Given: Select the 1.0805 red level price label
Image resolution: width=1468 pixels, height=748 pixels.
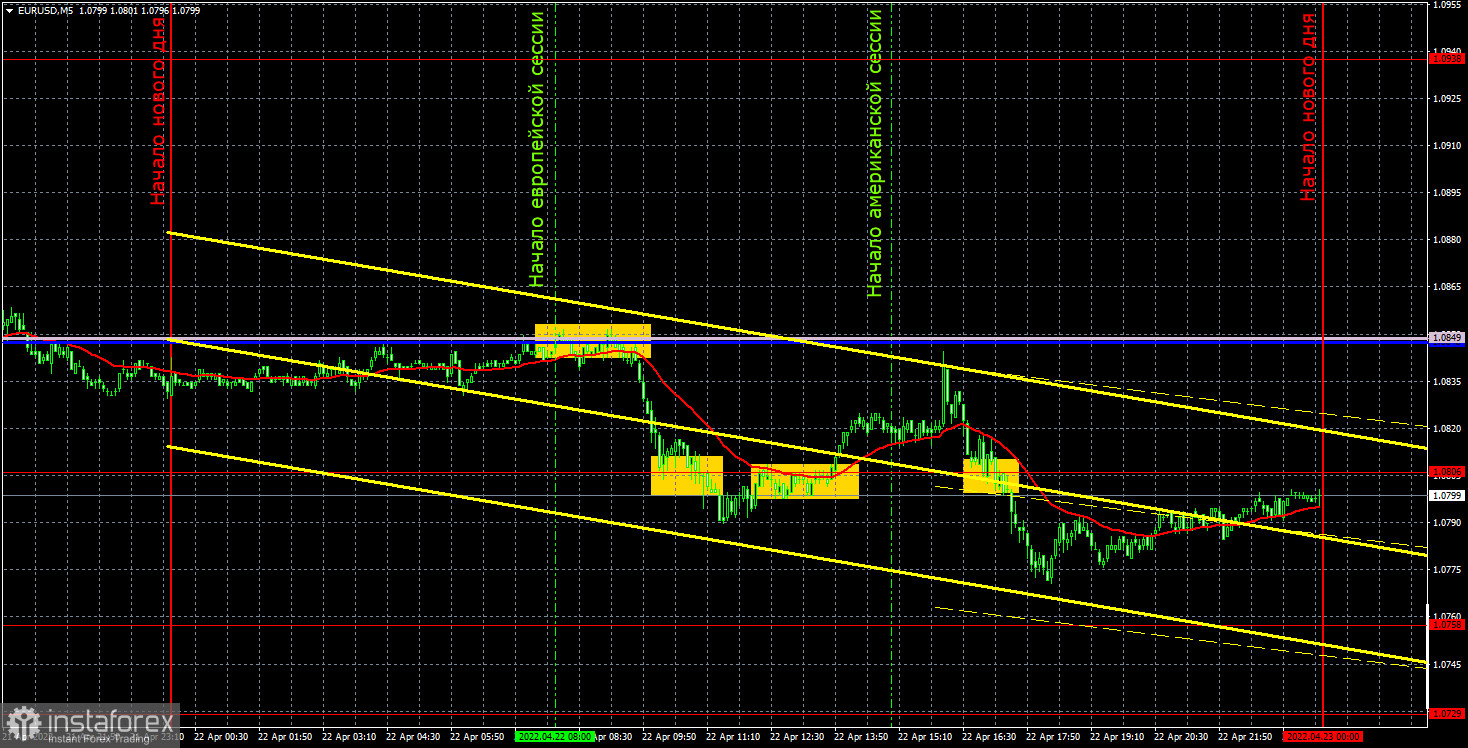Looking at the screenshot, I should [x=1447, y=472].
